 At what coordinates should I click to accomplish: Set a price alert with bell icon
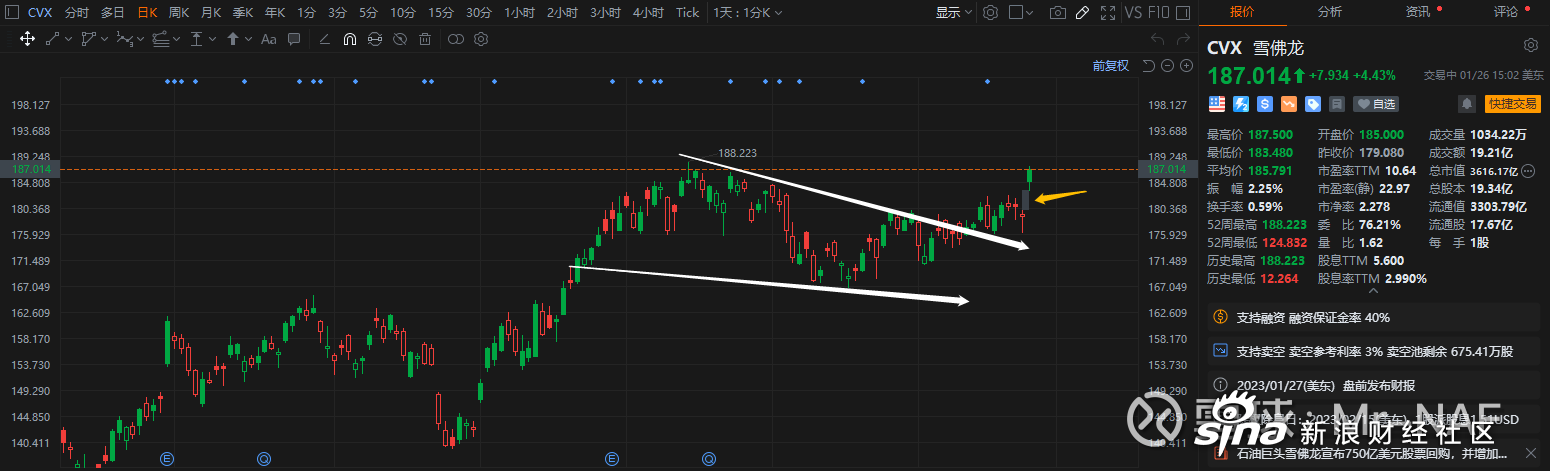tap(1467, 103)
